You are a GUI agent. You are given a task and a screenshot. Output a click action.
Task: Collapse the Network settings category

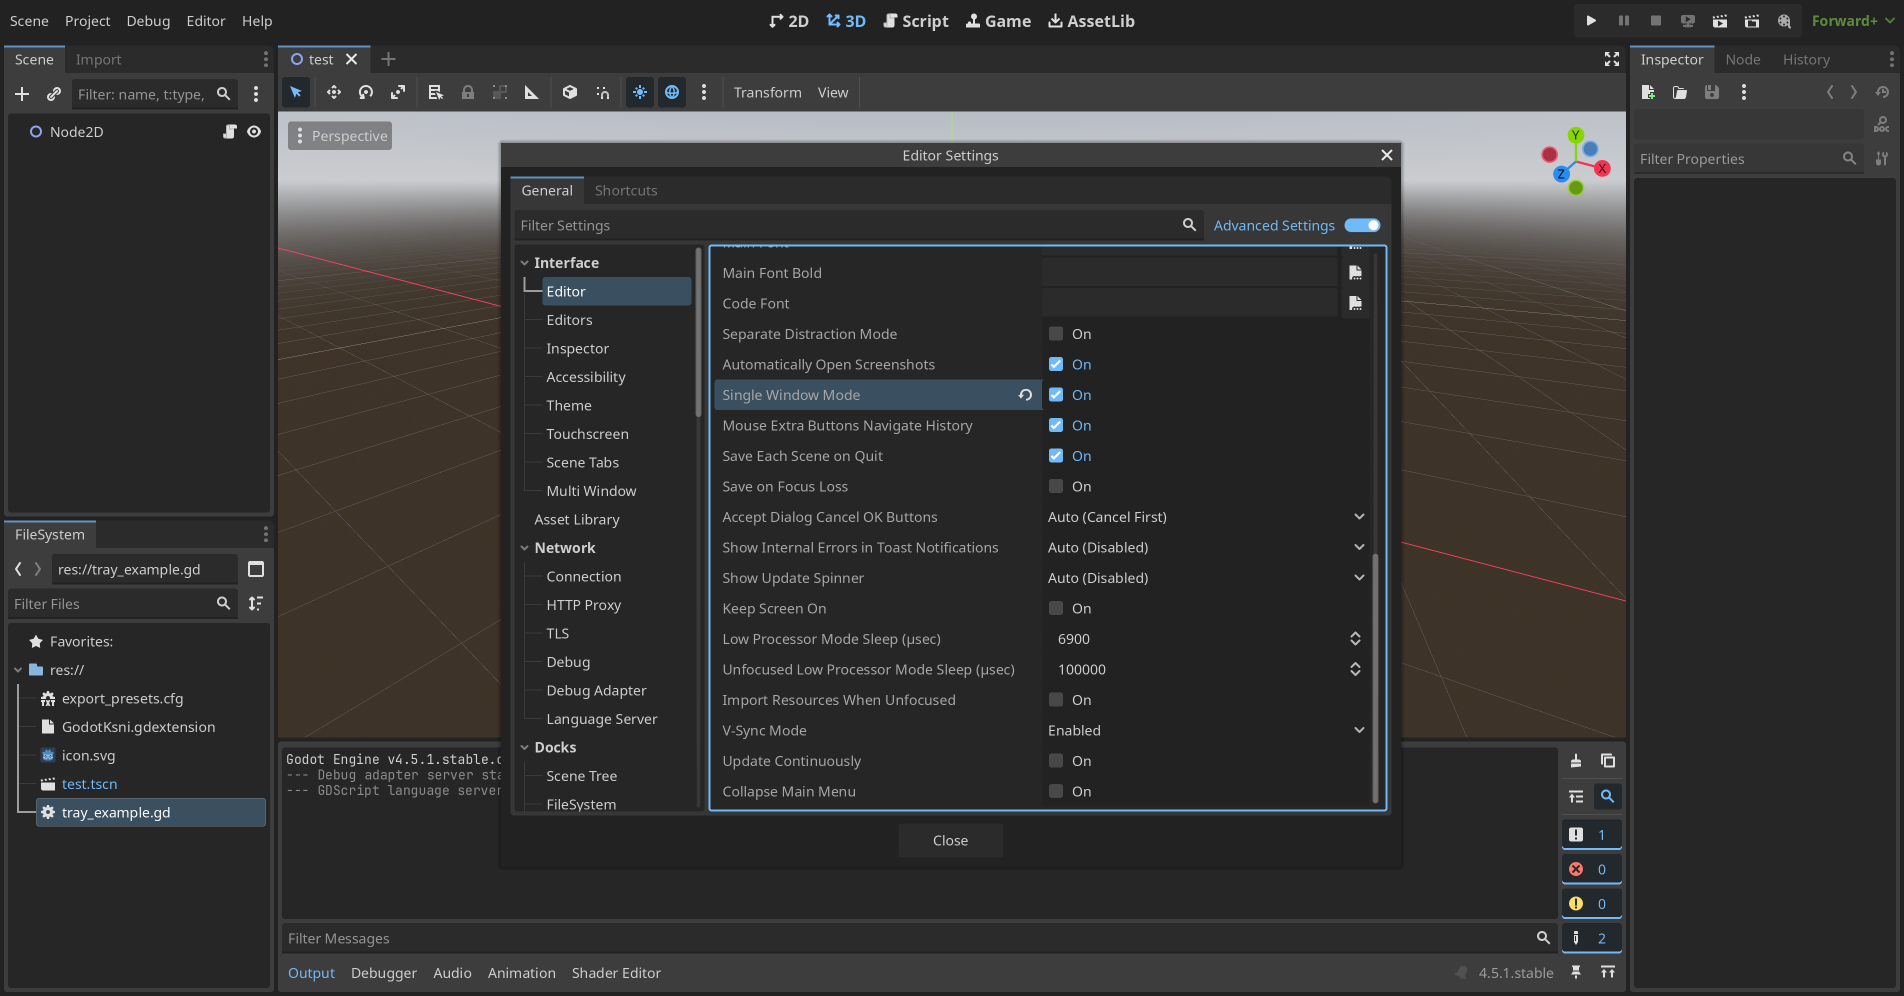[525, 548]
